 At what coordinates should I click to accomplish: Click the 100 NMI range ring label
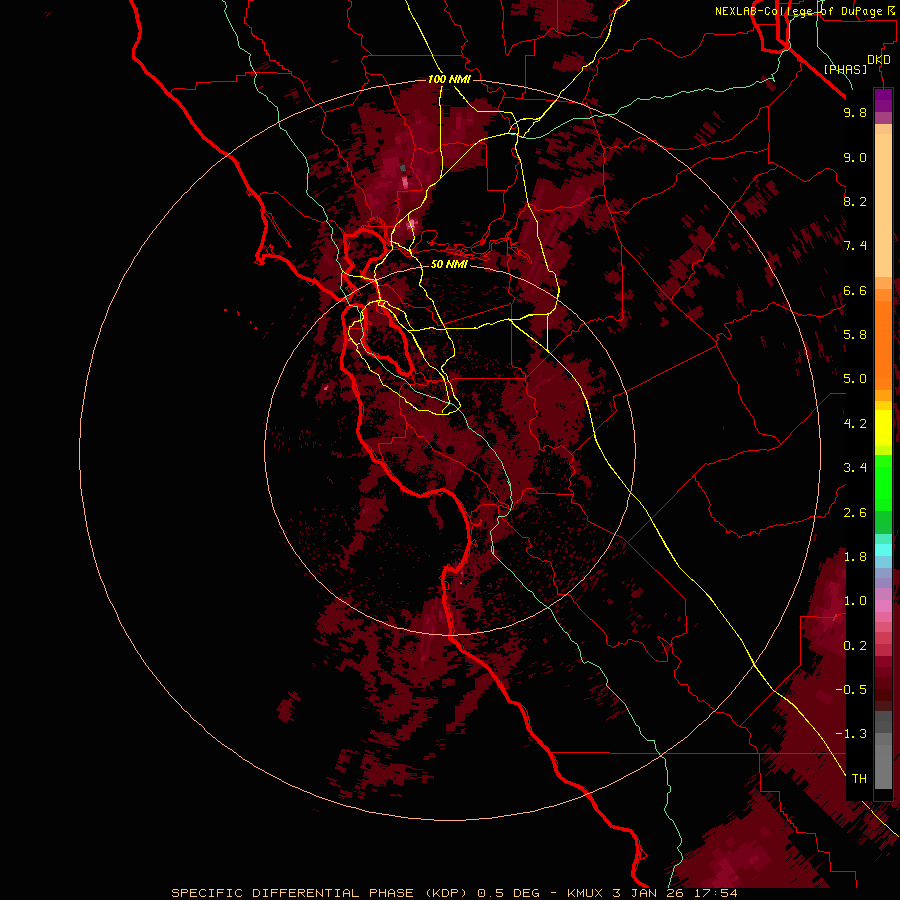pos(449,79)
